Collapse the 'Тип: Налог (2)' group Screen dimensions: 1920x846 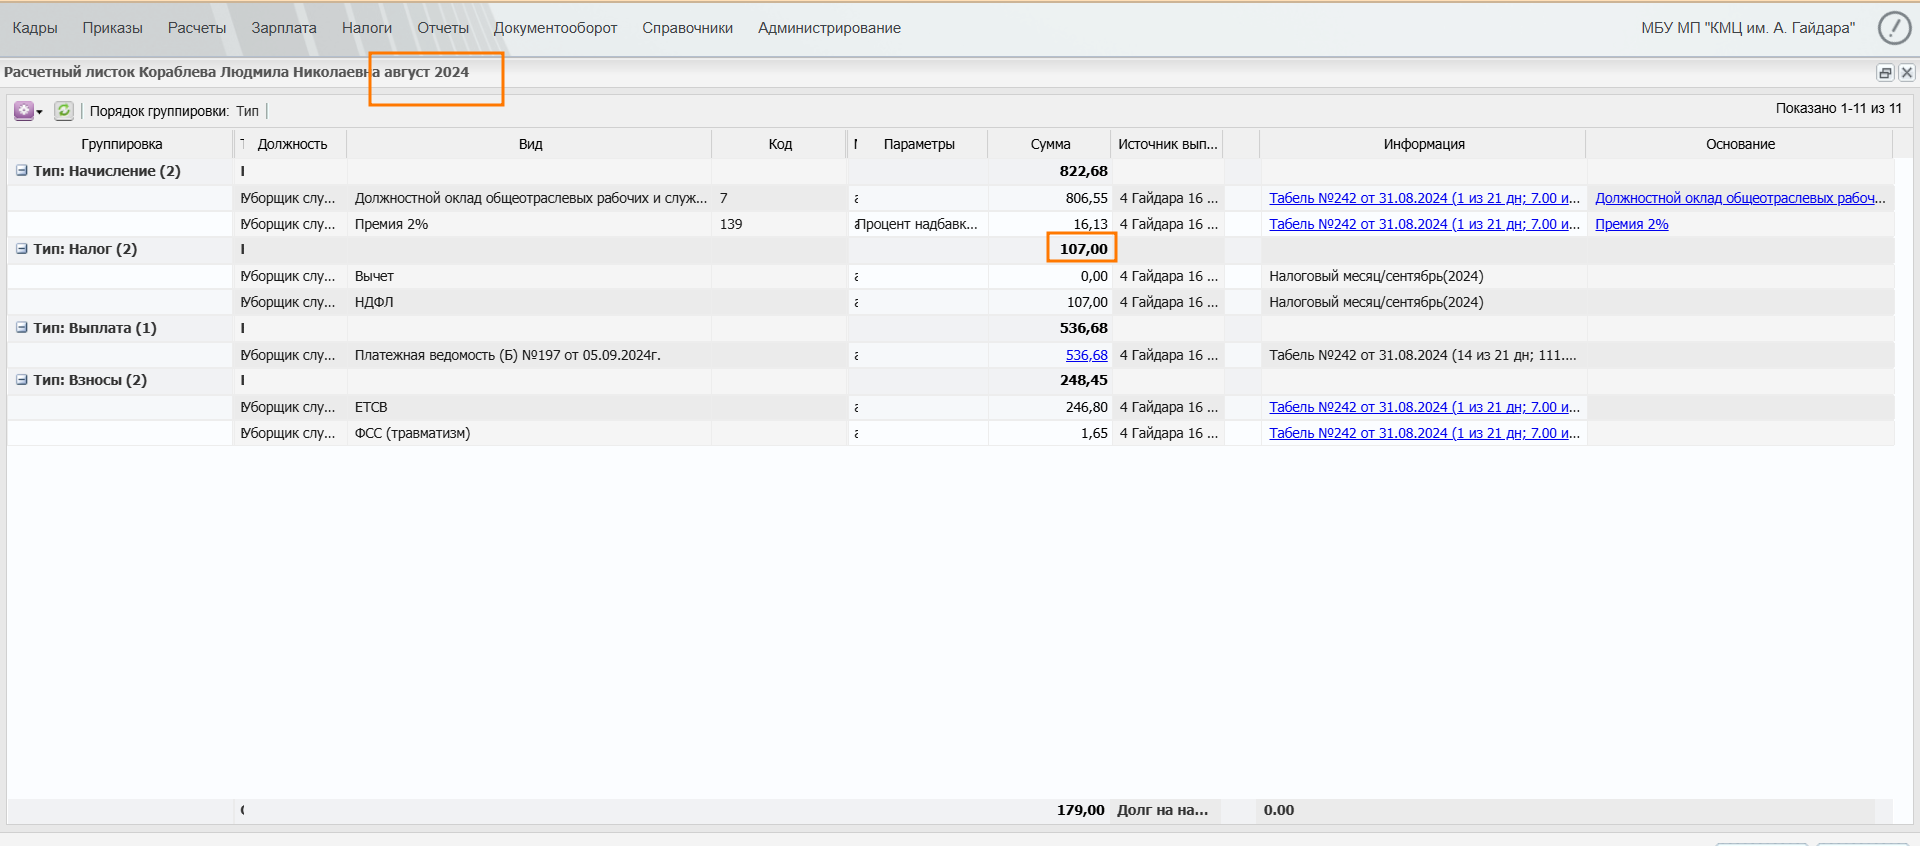21,249
